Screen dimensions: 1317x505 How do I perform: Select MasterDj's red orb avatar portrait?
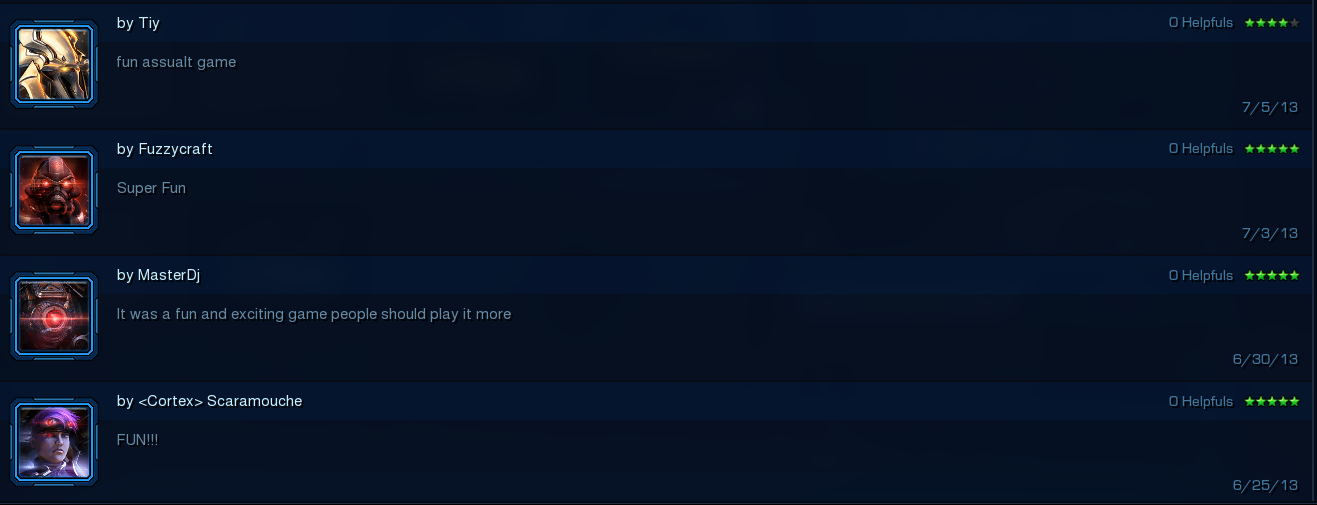pos(54,317)
